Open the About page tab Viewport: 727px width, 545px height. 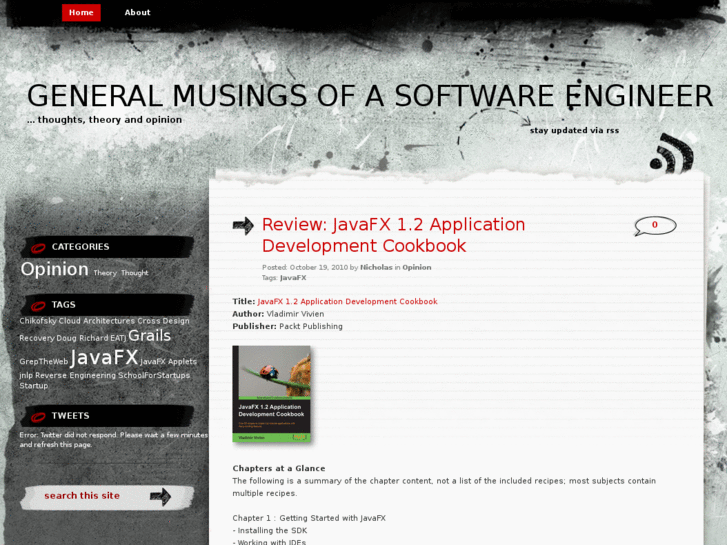tap(137, 13)
